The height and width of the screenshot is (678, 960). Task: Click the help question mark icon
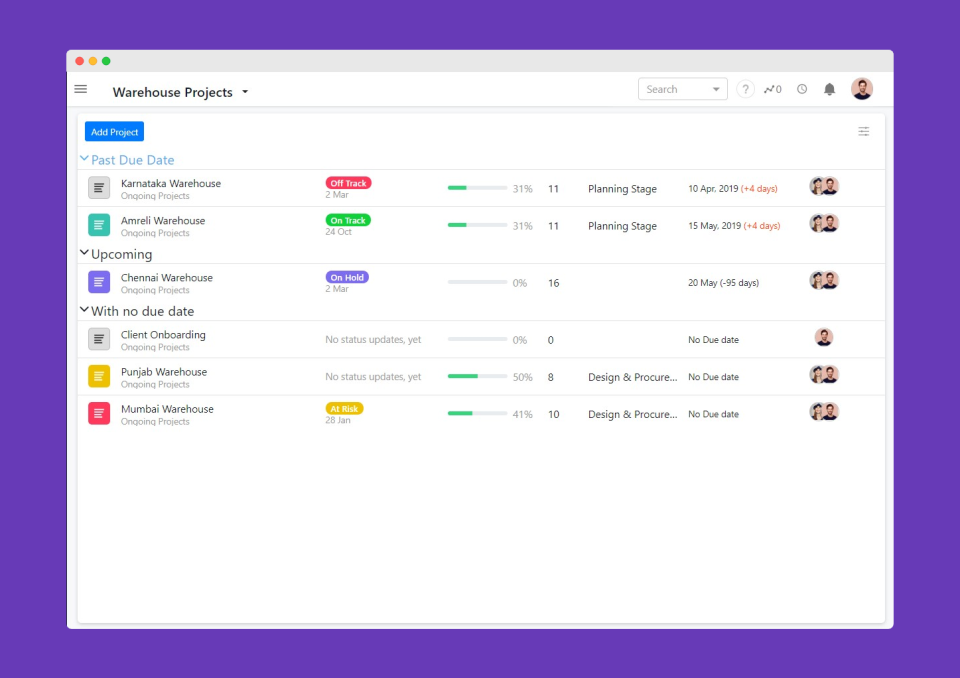[745, 89]
